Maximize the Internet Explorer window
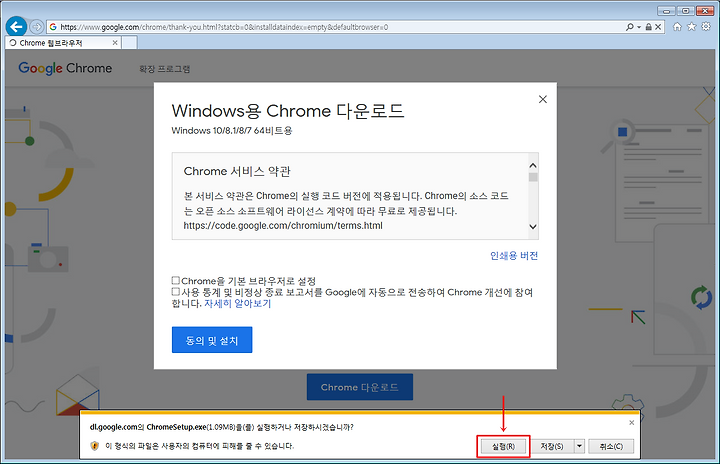 point(686,11)
